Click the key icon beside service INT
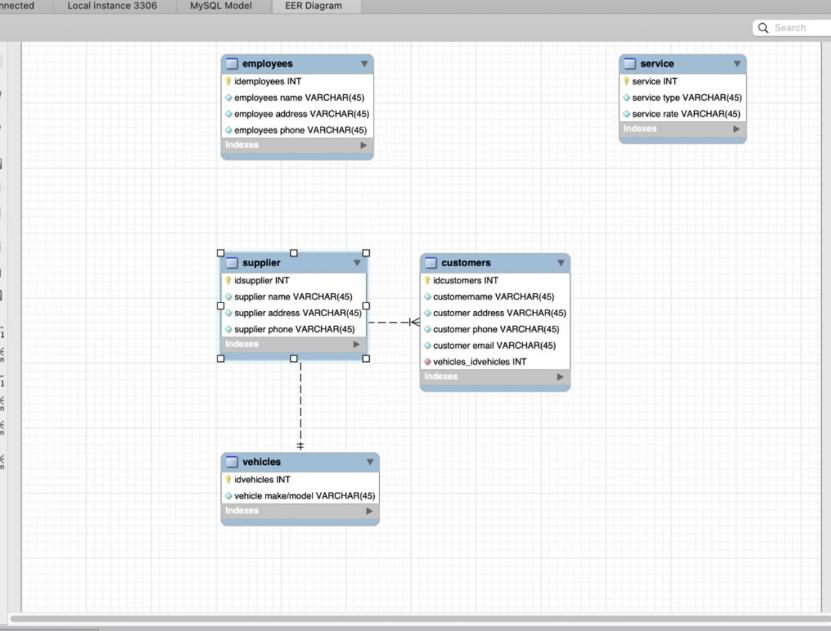Image resolution: width=831 pixels, height=631 pixels. (625, 81)
